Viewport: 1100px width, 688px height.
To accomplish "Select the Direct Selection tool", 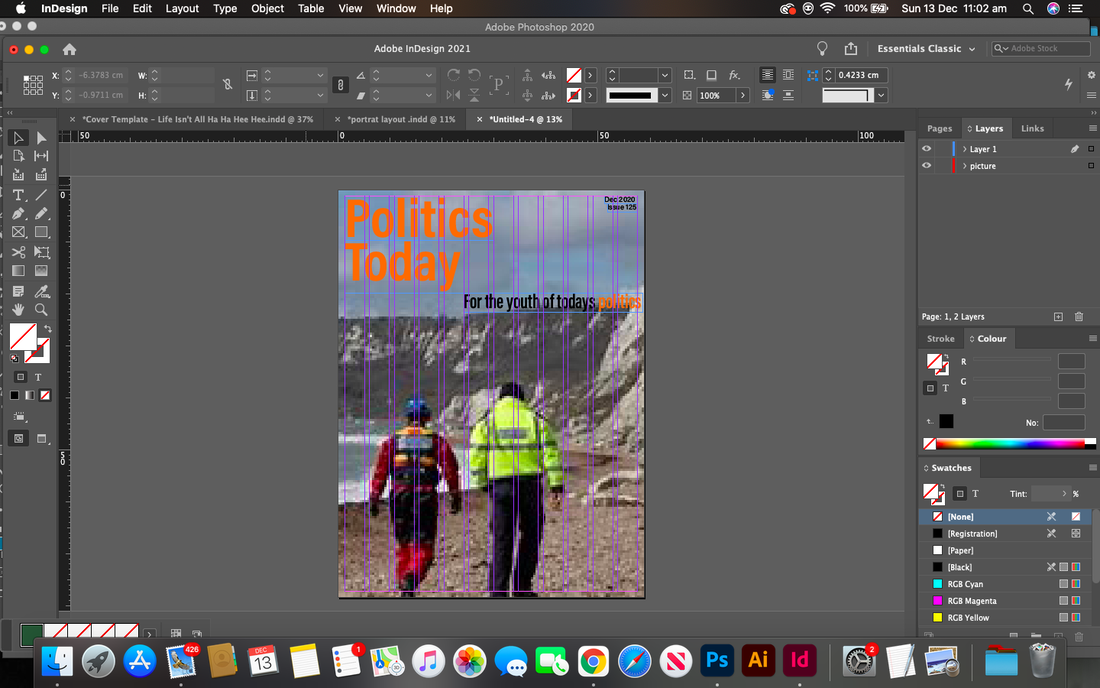I will point(41,137).
